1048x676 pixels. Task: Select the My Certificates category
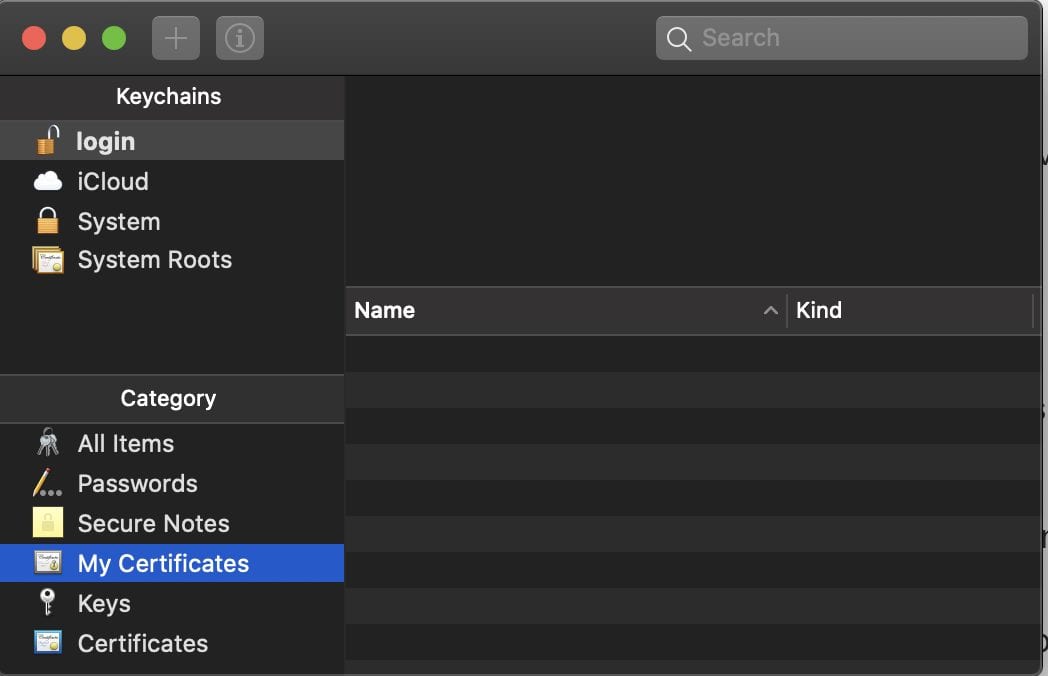(163, 563)
